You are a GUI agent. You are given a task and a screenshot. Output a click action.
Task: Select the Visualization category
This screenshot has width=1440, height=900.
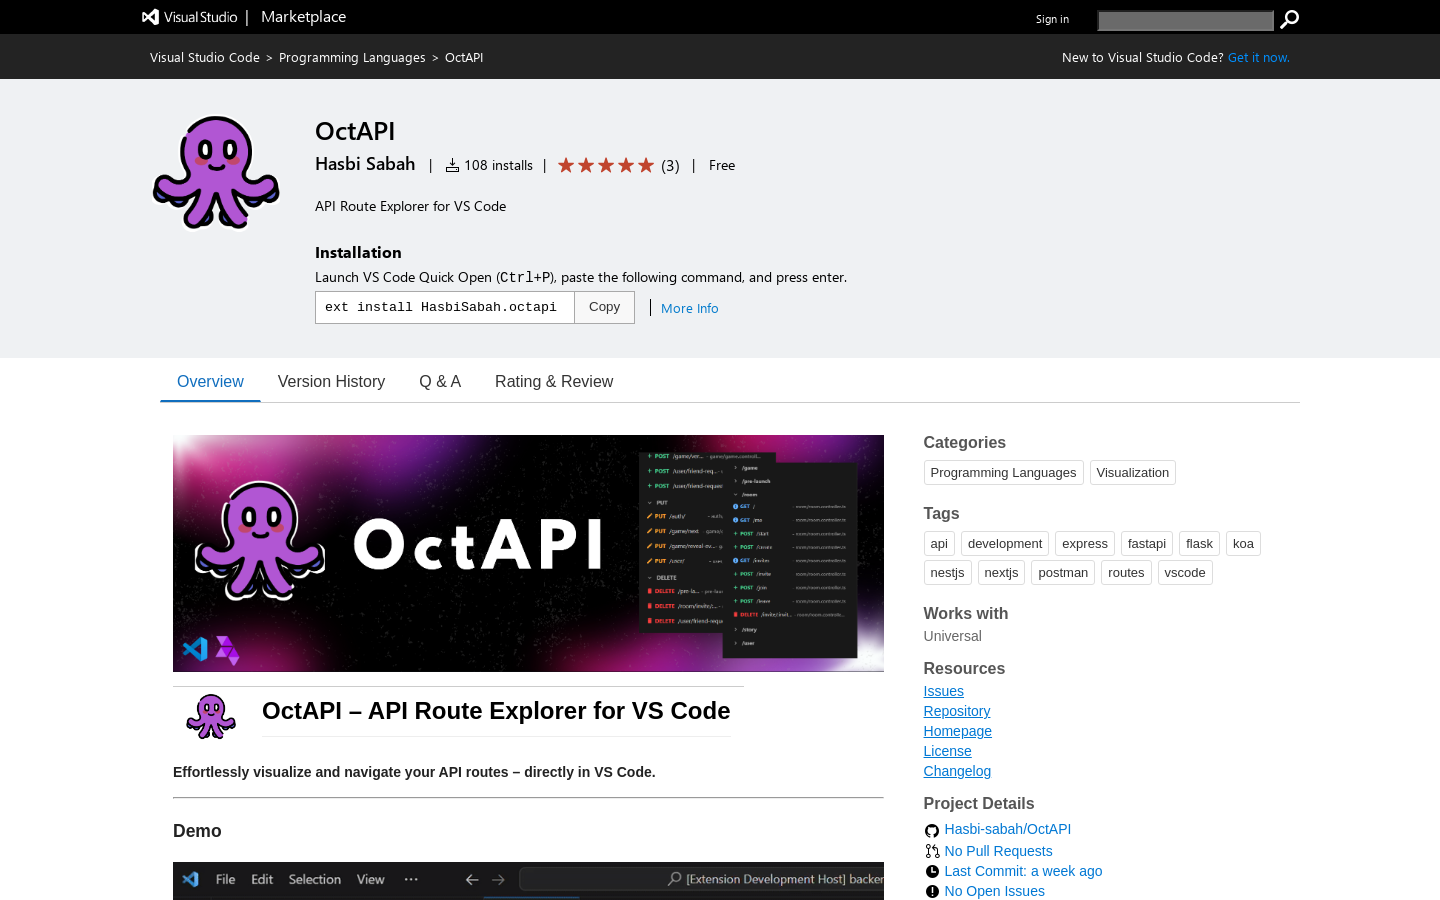tap(1132, 472)
